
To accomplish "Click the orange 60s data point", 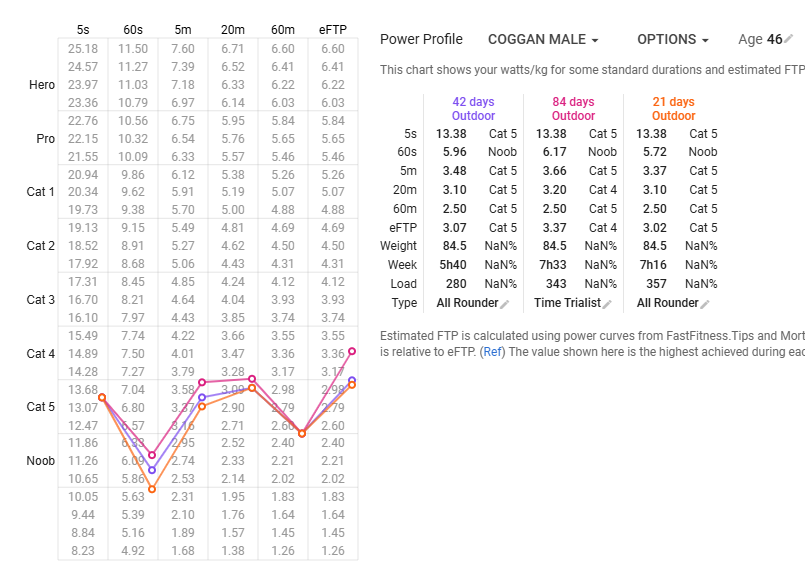I will 152,489.
